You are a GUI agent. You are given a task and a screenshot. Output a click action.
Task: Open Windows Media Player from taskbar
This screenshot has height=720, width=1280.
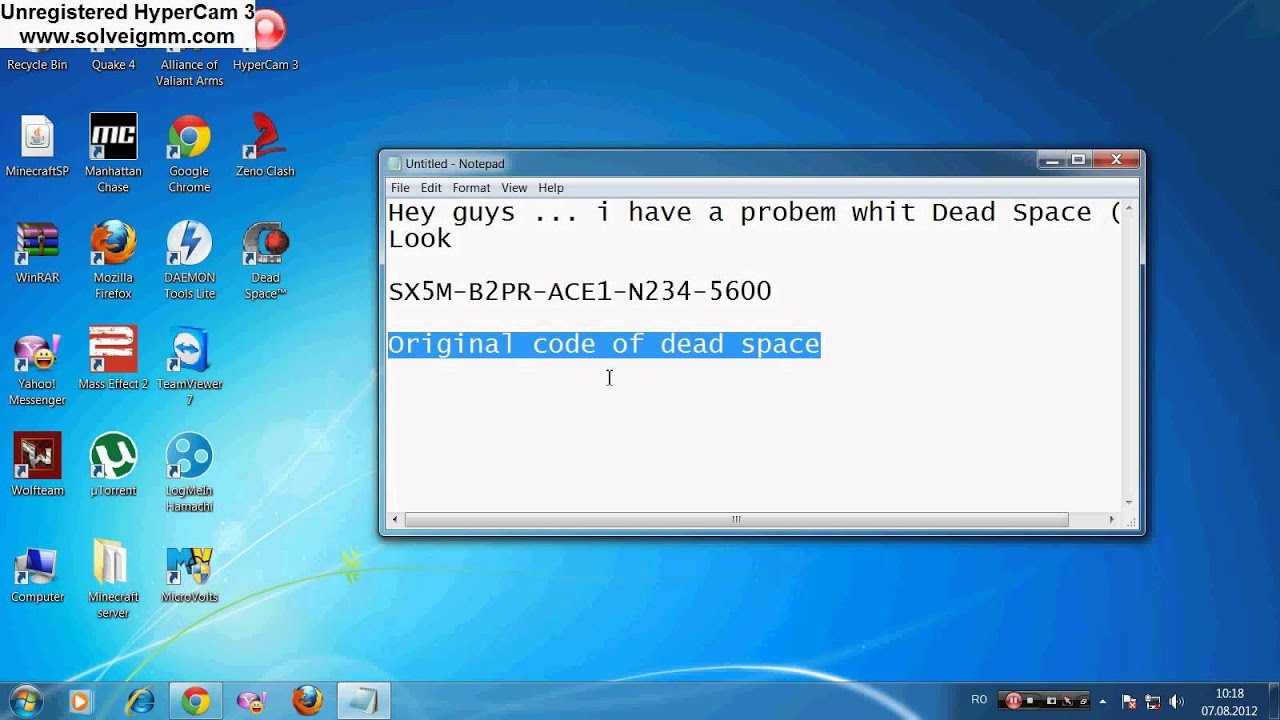80,701
